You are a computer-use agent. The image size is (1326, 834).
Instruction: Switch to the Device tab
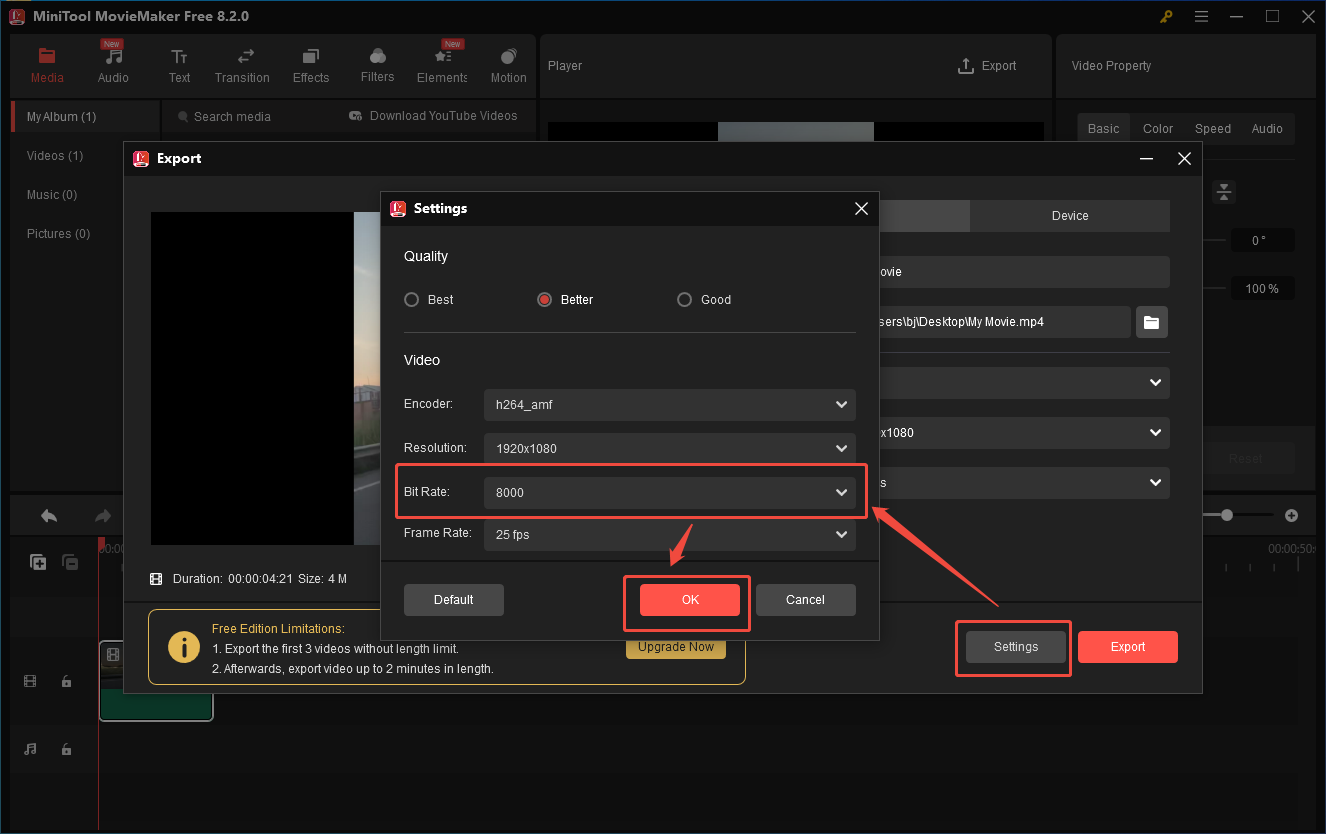pos(1069,215)
